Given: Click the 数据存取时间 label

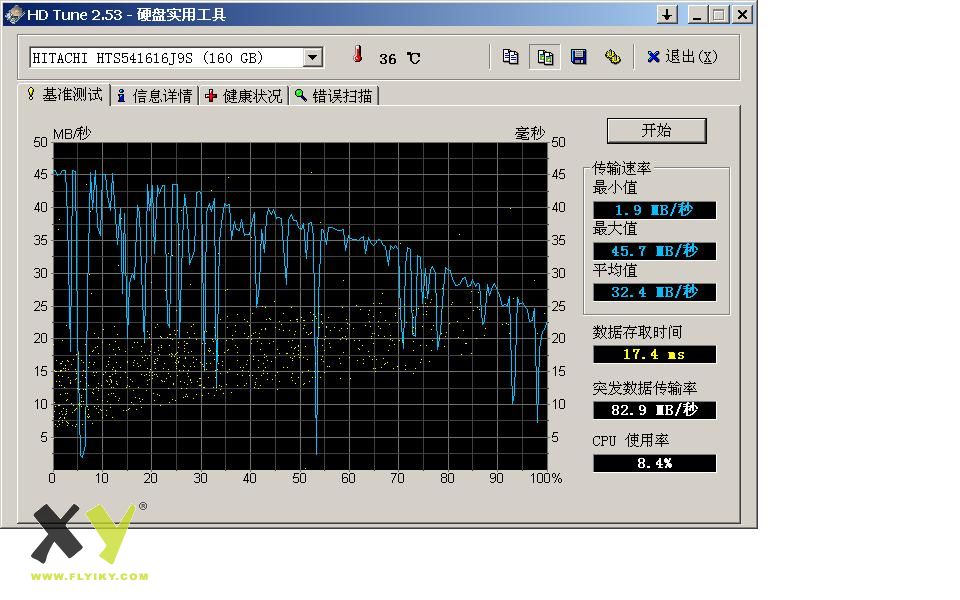Looking at the screenshot, I should (x=637, y=332).
